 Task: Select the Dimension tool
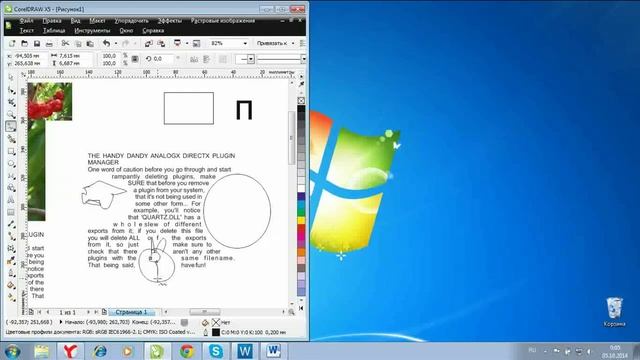coord(11,224)
